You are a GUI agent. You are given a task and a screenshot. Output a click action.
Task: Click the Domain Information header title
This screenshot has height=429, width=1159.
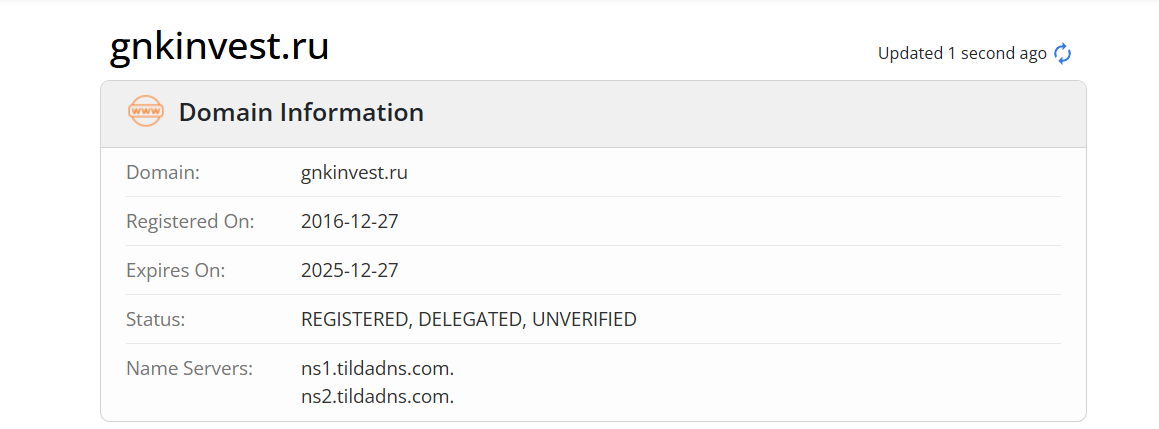[301, 112]
